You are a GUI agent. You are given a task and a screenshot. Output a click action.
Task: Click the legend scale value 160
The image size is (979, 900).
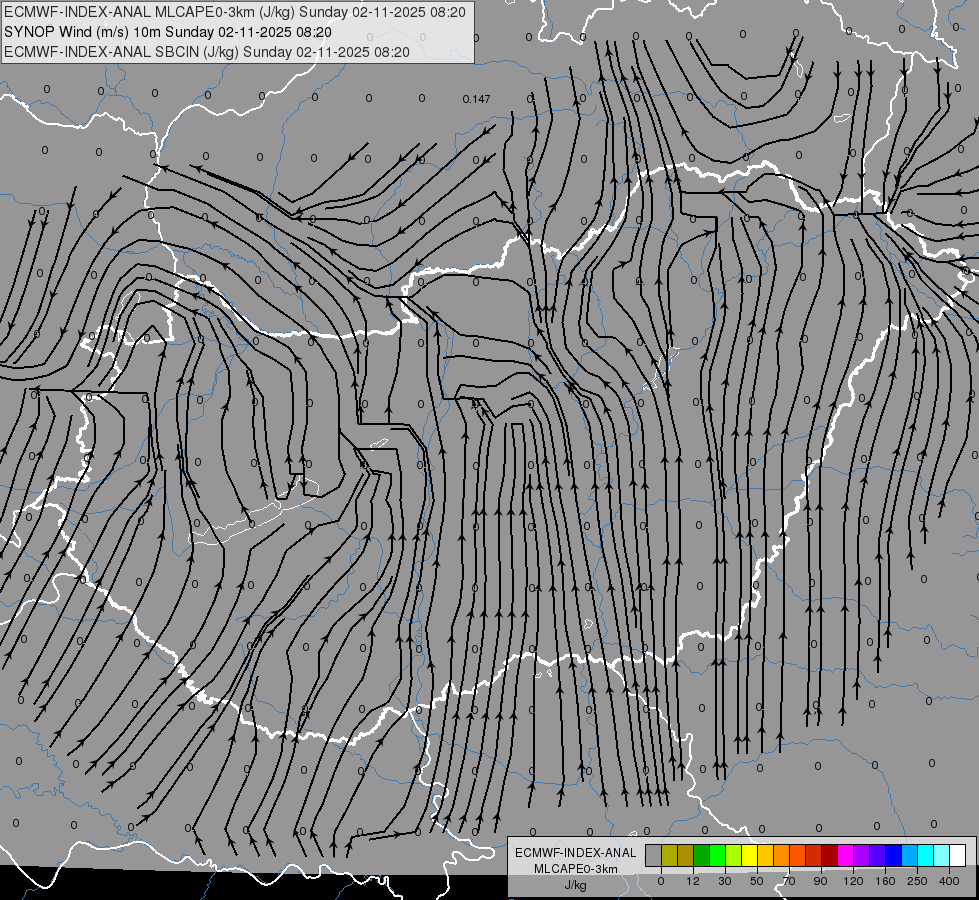coord(885,881)
